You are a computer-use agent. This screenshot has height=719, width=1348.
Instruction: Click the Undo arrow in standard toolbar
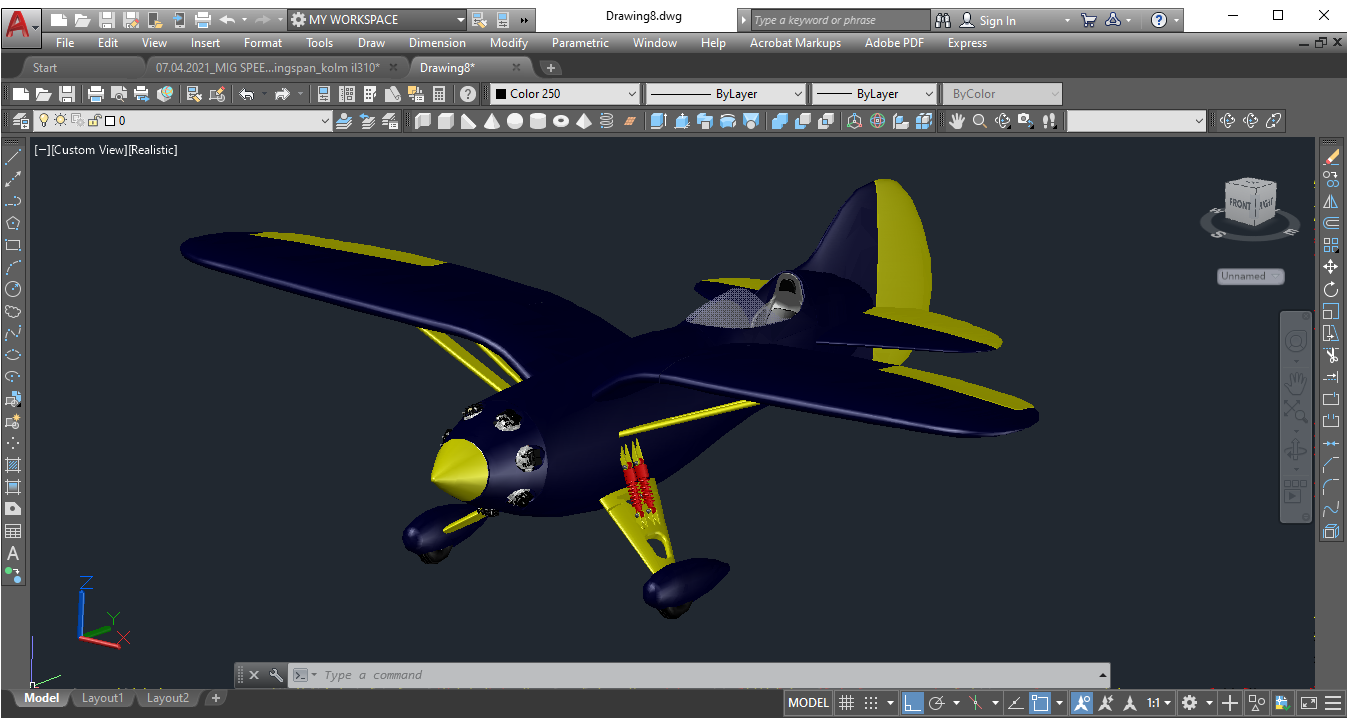[x=246, y=94]
